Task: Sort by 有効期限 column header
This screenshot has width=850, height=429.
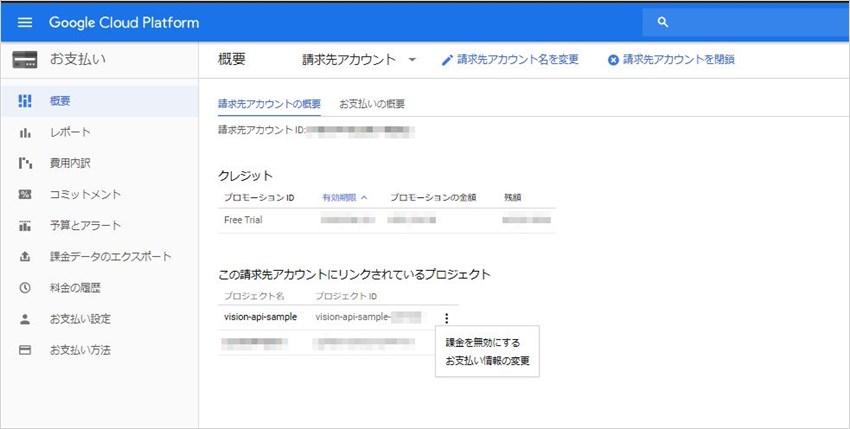Action: pos(339,198)
